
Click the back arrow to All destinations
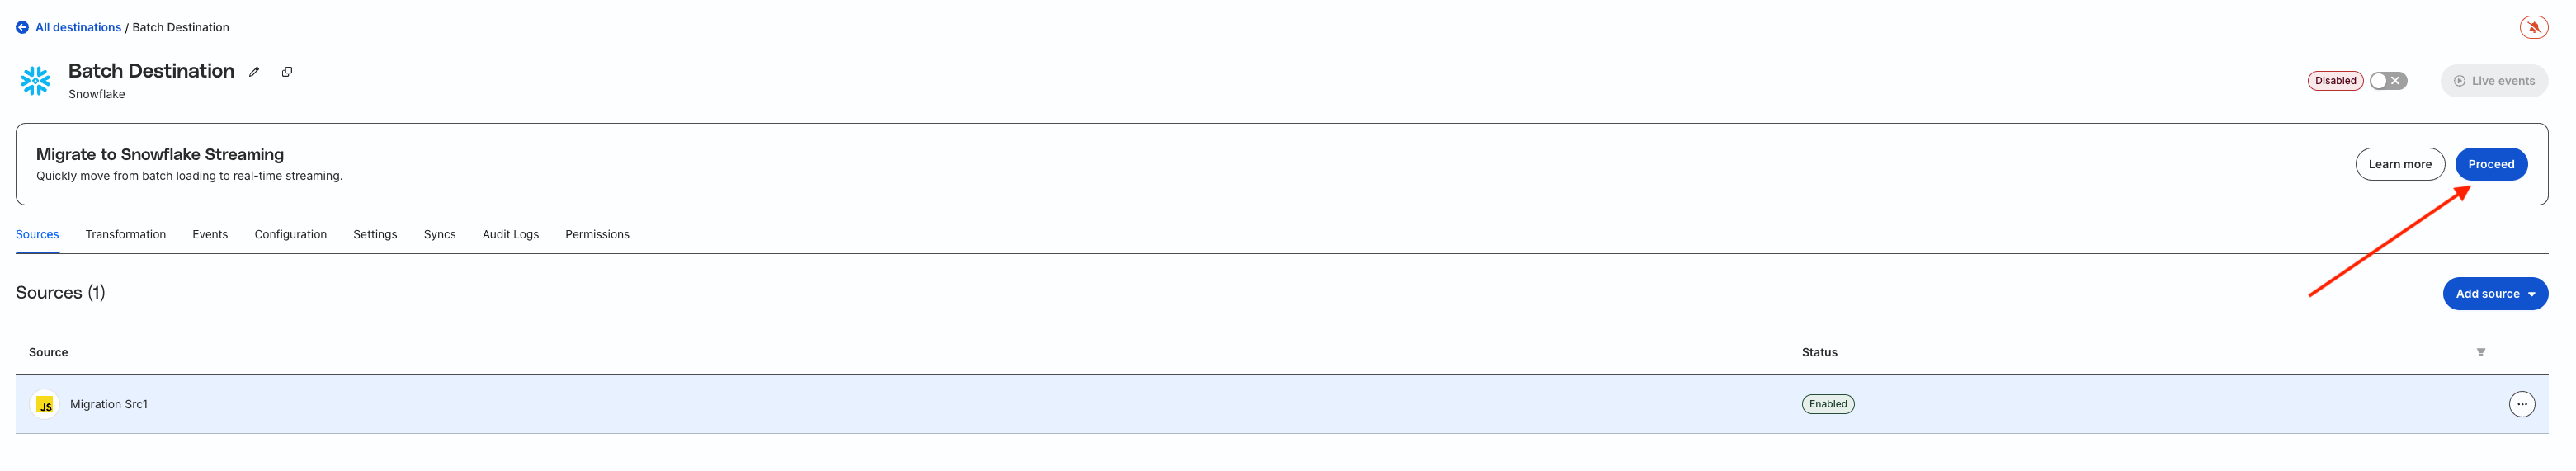22,28
